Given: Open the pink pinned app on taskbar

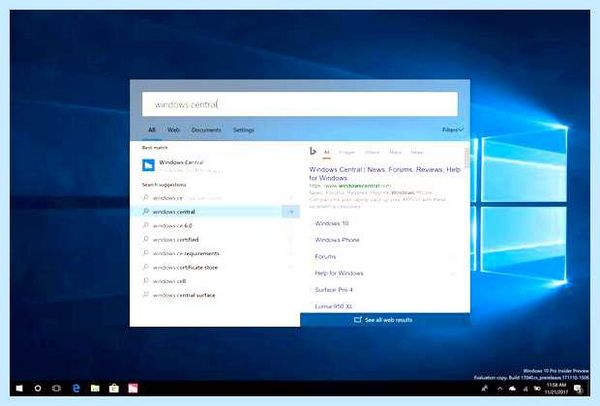Looking at the screenshot, I should pos(133,388).
